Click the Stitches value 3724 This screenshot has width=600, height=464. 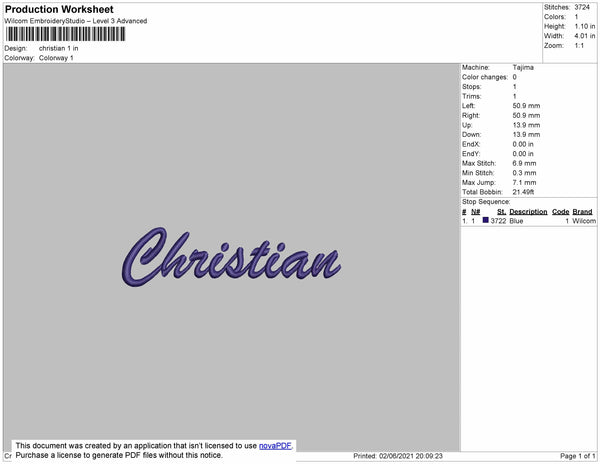[x=582, y=7]
